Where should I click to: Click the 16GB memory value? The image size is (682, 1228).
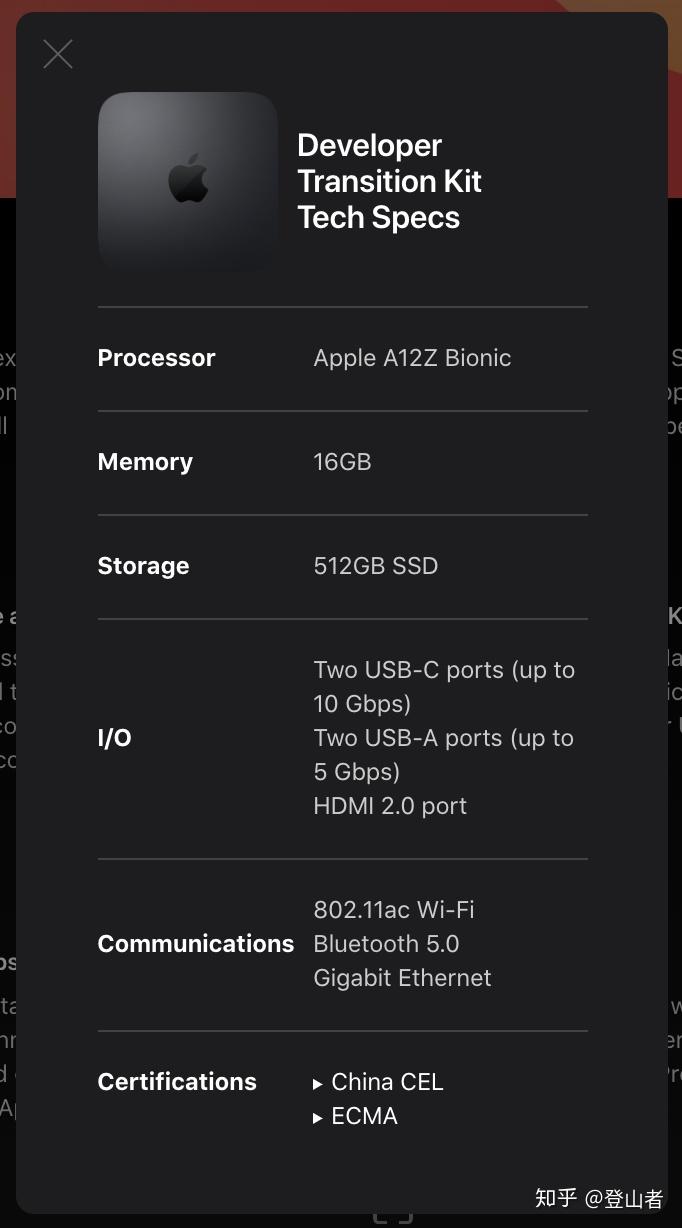[x=342, y=462]
